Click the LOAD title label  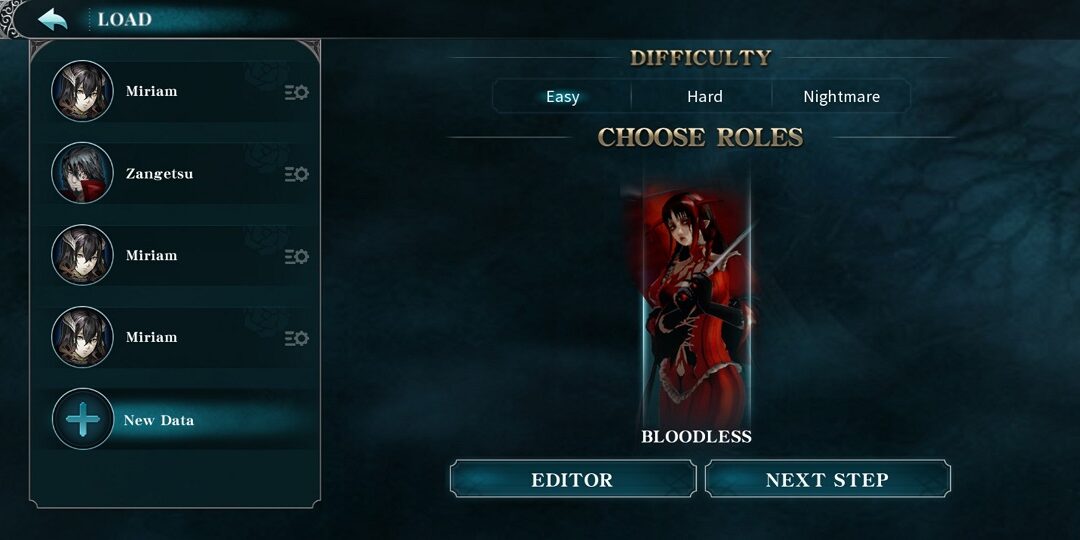[x=125, y=19]
